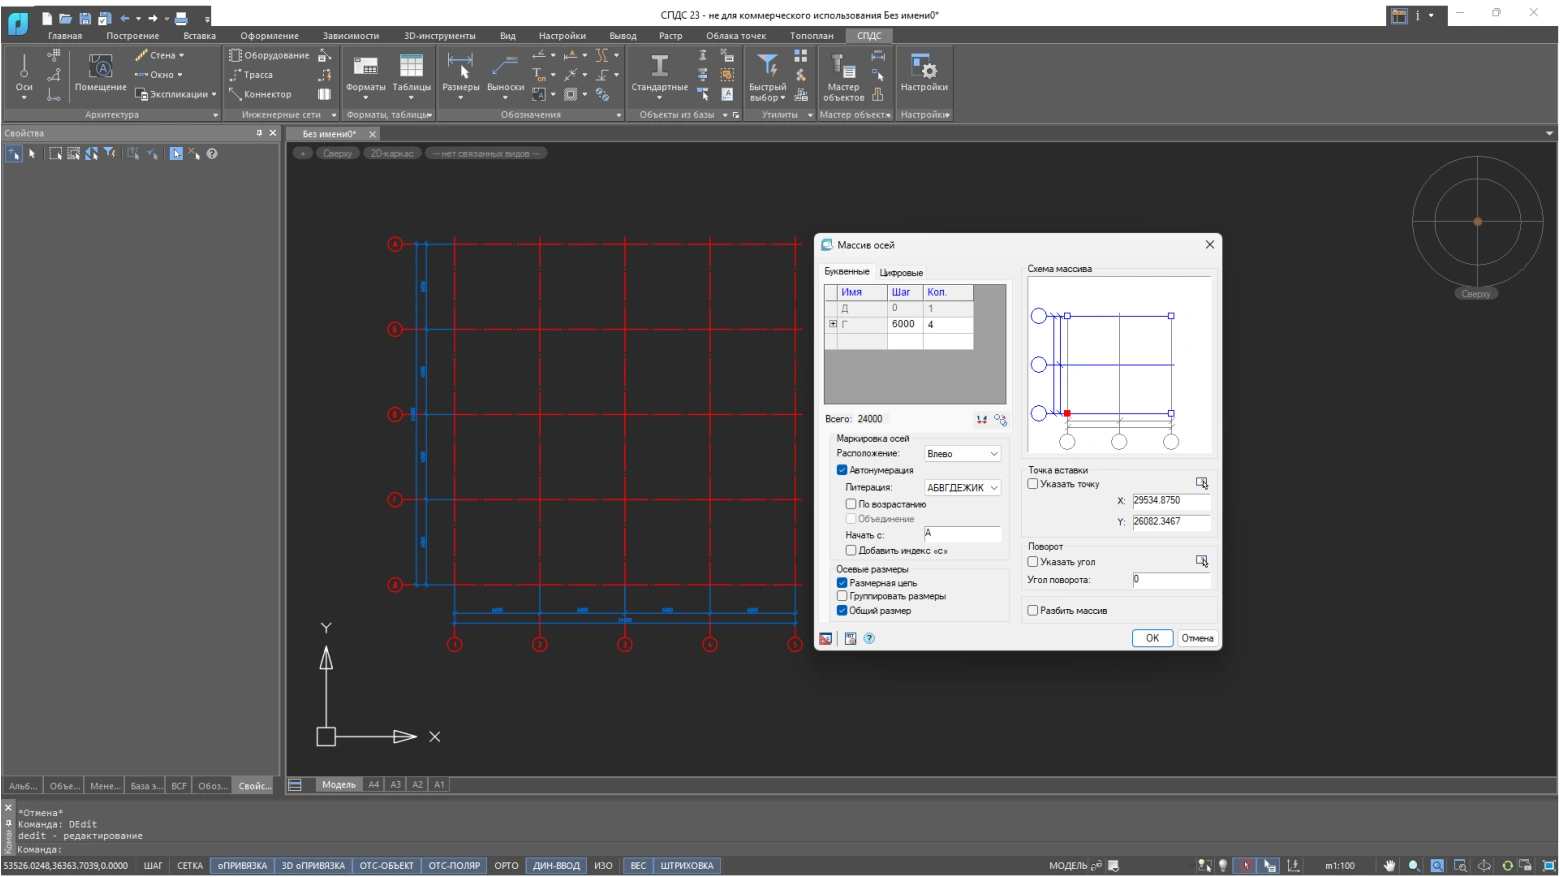The width and height of the screenshot is (1560, 877).
Task: Click the help icon in axis array dialog
Action: (x=869, y=639)
